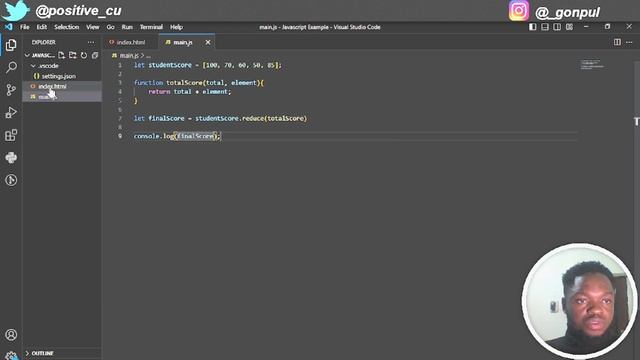Open Customize Layout icon

[x=569, y=27]
